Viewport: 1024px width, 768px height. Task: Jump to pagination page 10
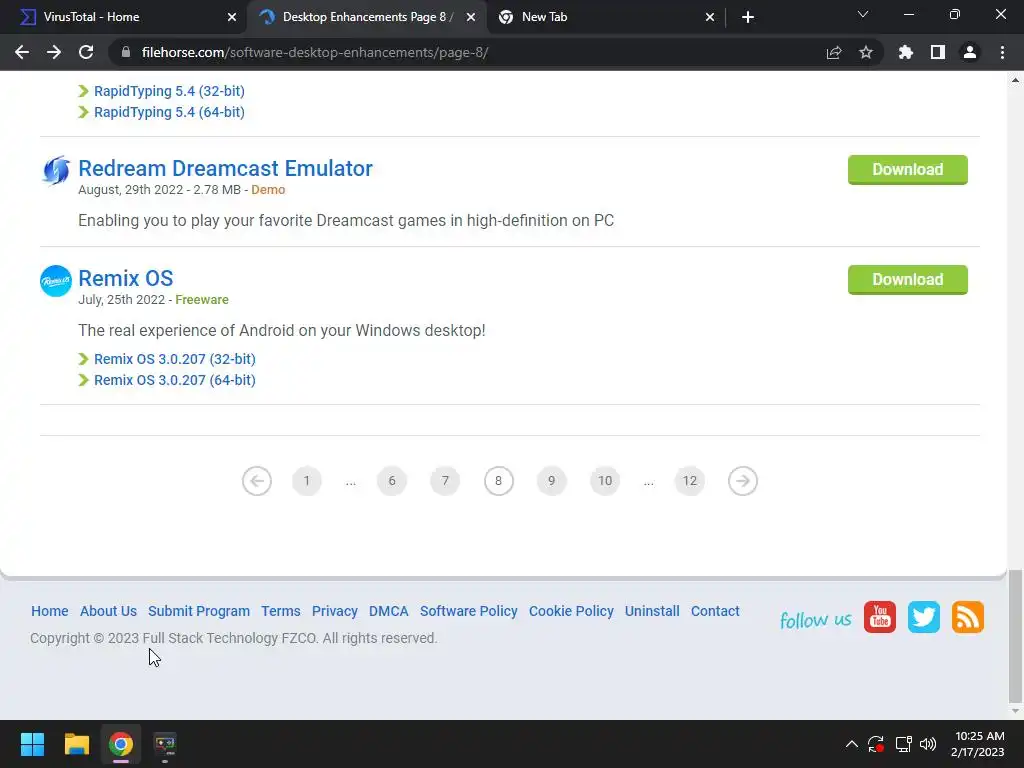coord(605,481)
